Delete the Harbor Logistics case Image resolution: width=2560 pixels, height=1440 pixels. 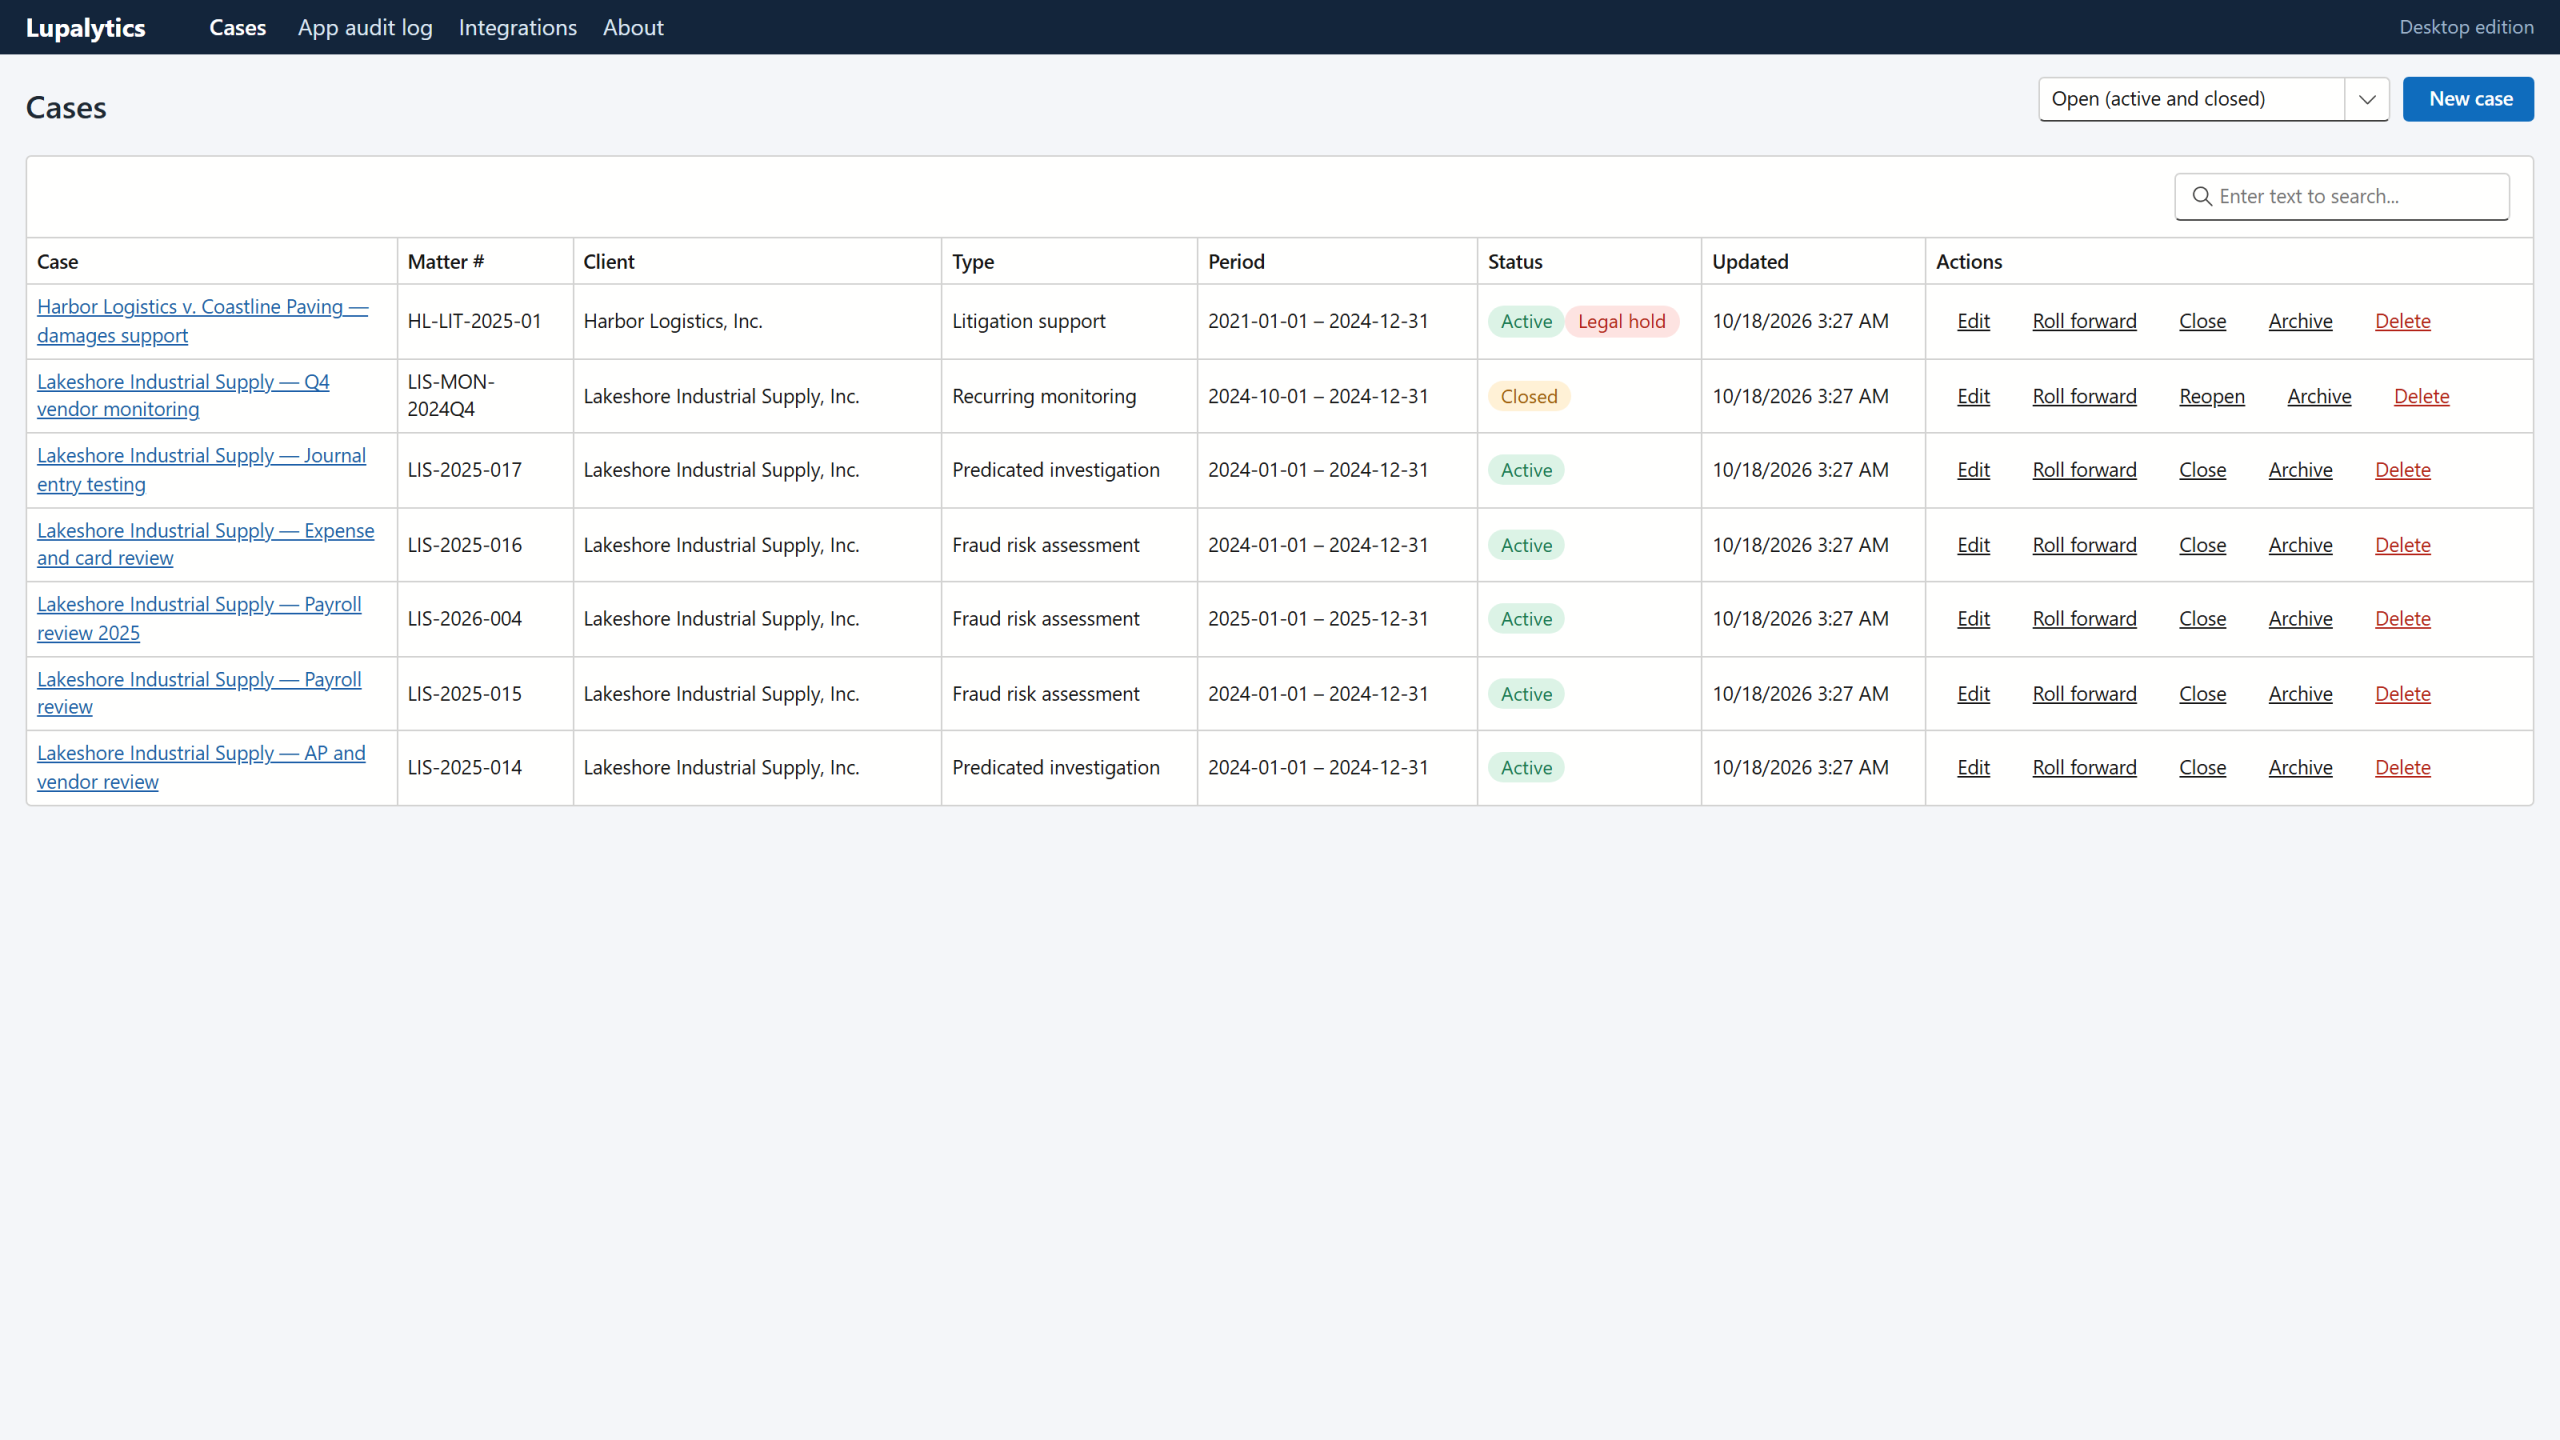tap(2402, 321)
